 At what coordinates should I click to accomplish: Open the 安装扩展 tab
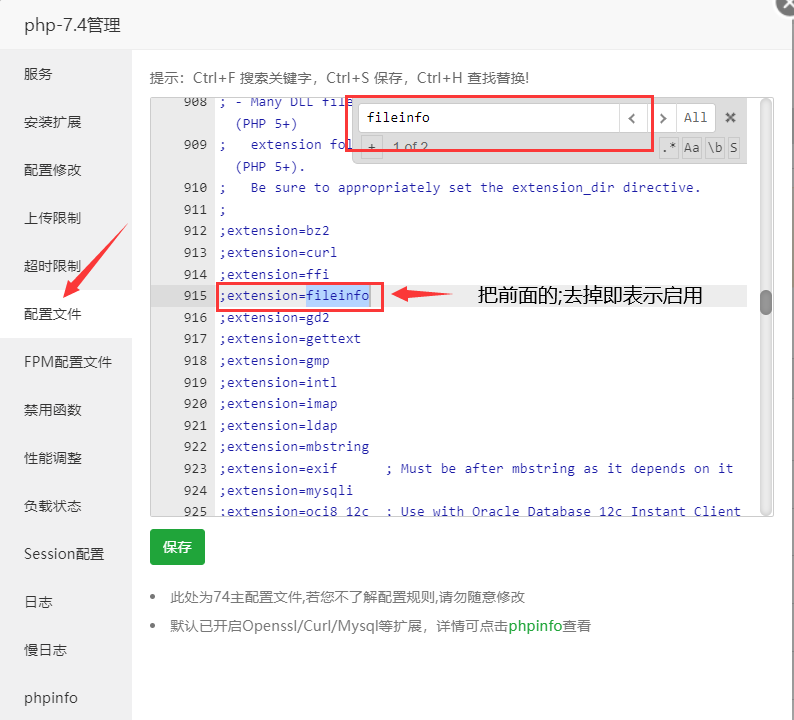pyautogui.click(x=66, y=122)
